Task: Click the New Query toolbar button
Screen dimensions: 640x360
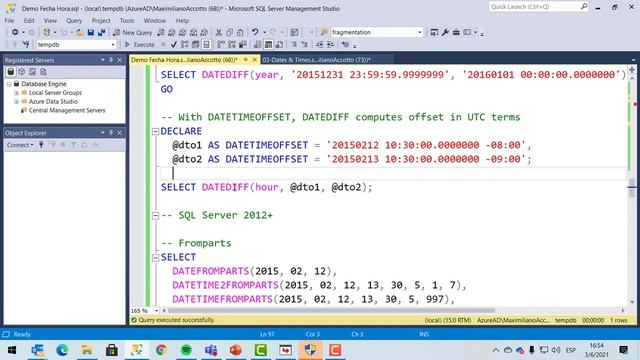Action: point(133,32)
